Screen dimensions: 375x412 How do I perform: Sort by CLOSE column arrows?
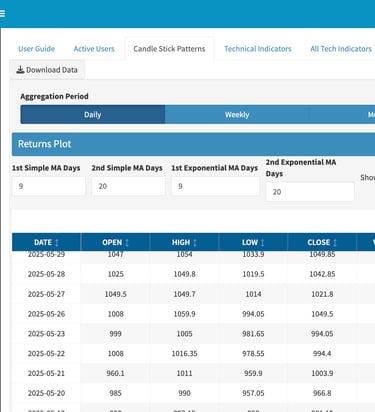(x=335, y=243)
